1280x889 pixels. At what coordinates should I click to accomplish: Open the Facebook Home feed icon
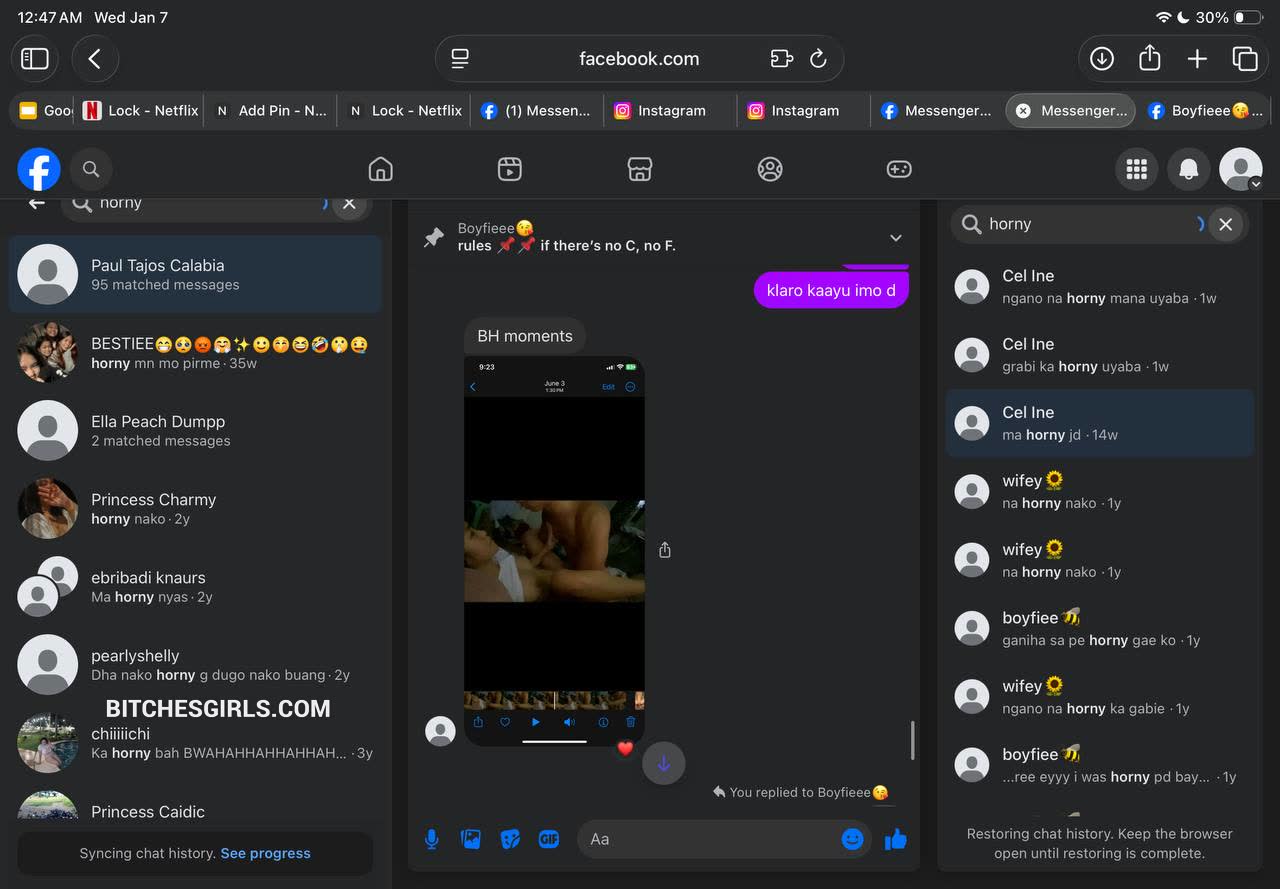pos(380,170)
